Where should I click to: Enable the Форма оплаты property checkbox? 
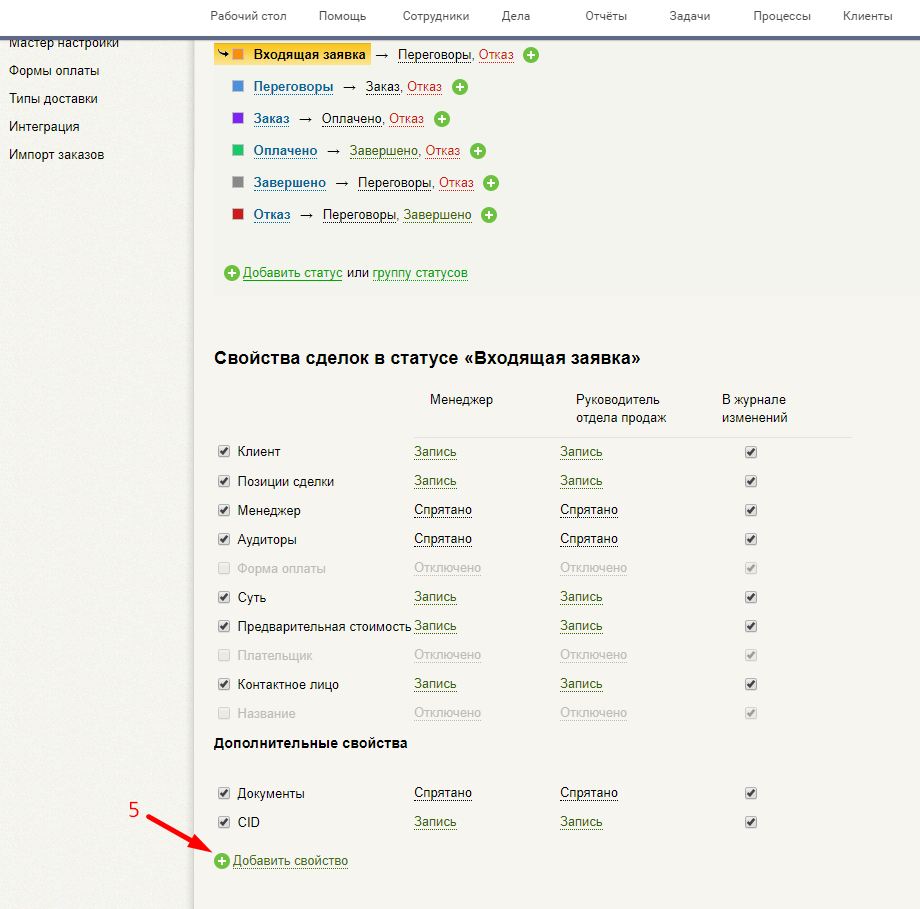[224, 568]
